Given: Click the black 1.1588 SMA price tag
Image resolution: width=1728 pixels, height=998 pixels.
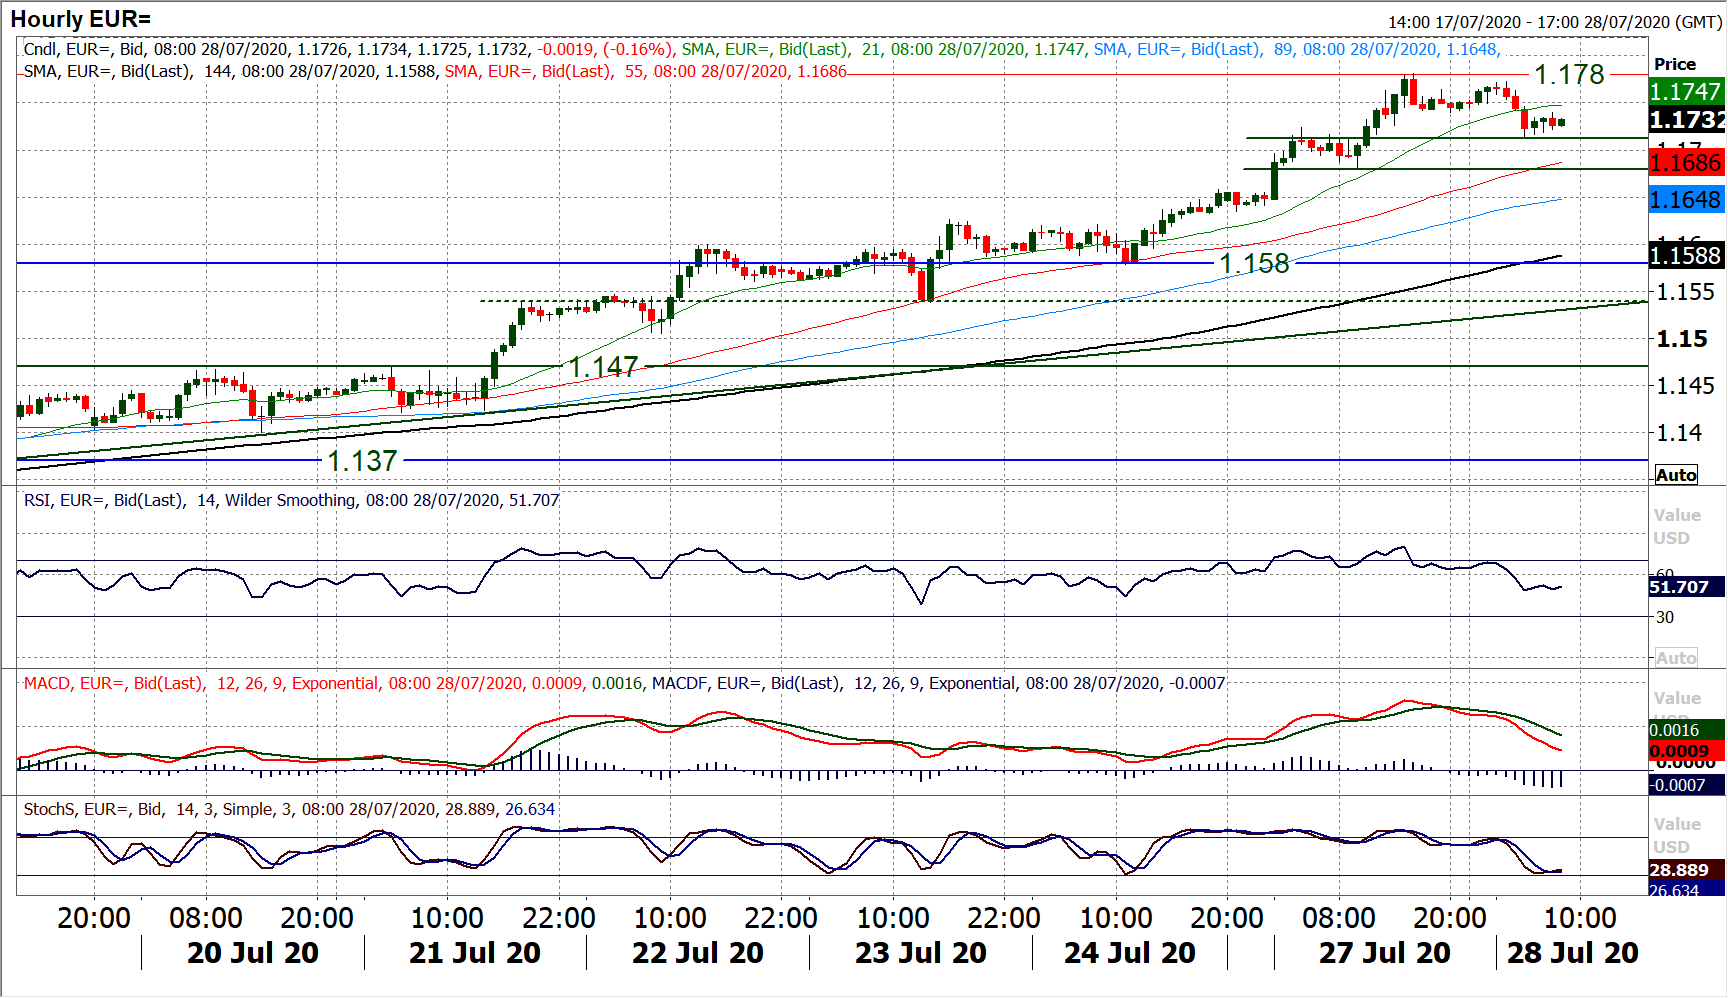Looking at the screenshot, I should tap(1686, 256).
